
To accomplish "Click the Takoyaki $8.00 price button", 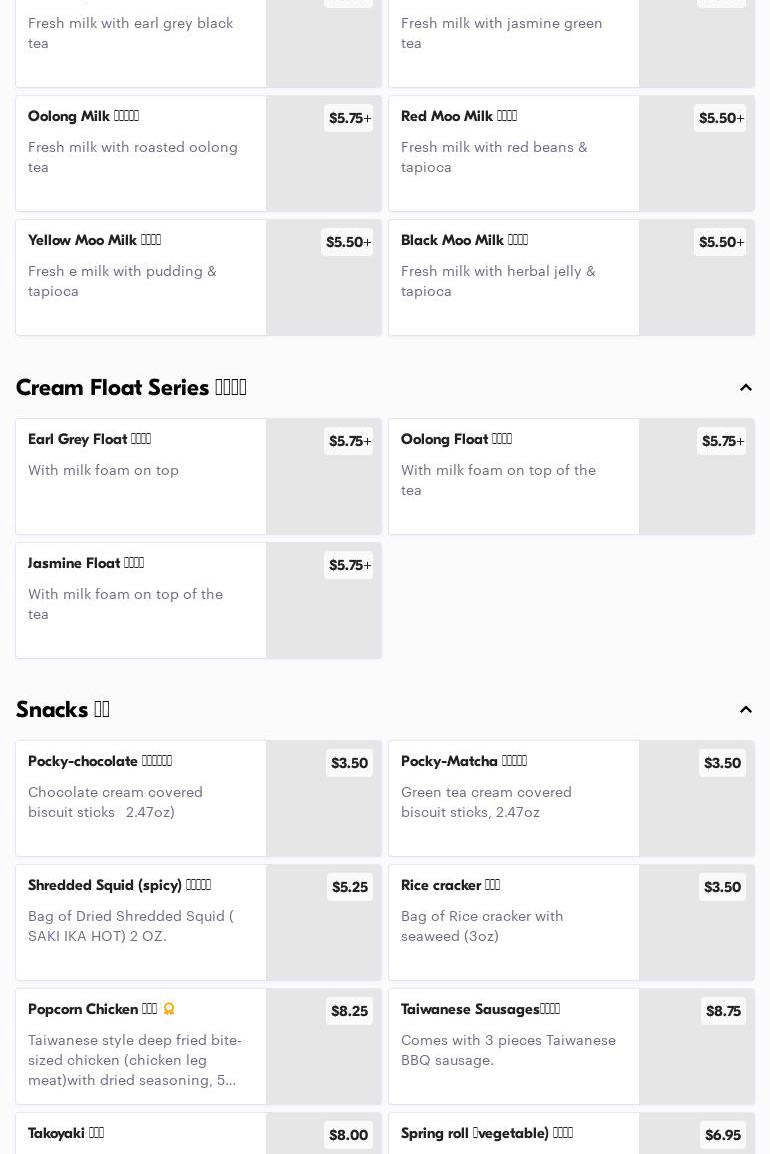I will (348, 1135).
